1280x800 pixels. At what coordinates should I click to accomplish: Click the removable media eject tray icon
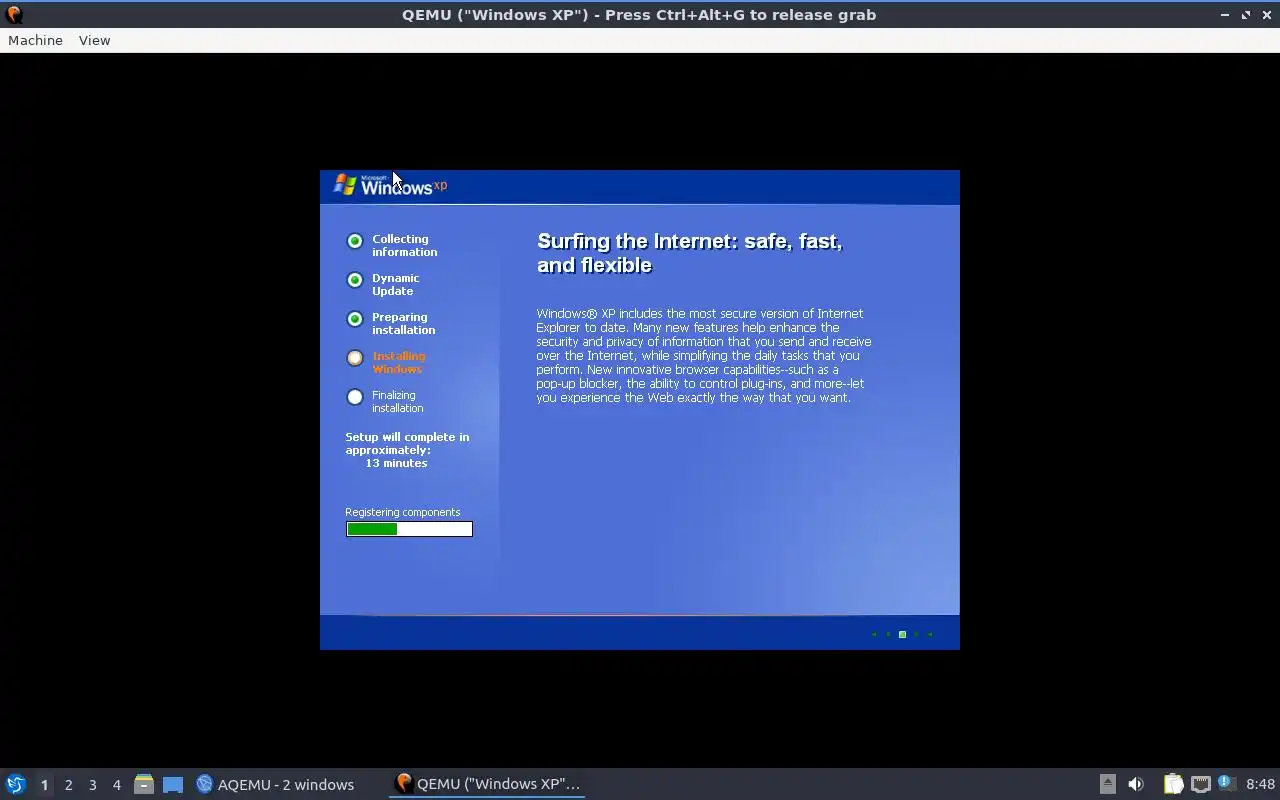pyautogui.click(x=1107, y=784)
